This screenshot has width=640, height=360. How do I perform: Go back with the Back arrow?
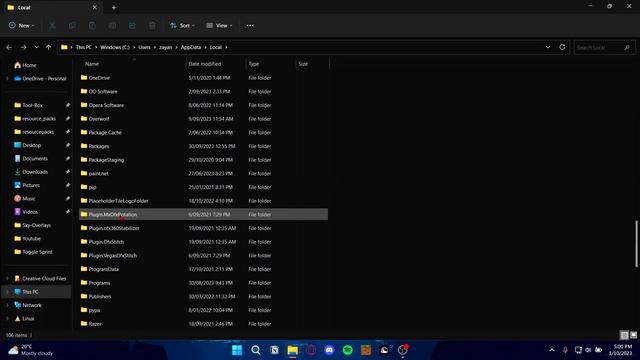9,47
